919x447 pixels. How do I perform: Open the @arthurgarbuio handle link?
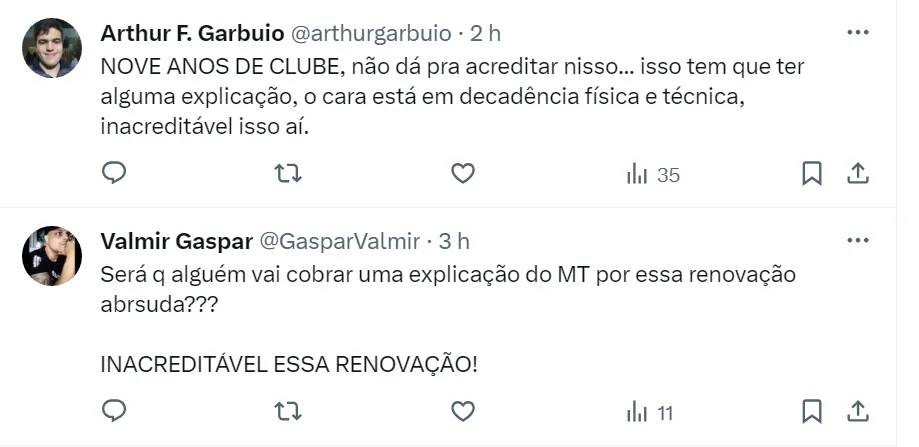(x=370, y=33)
